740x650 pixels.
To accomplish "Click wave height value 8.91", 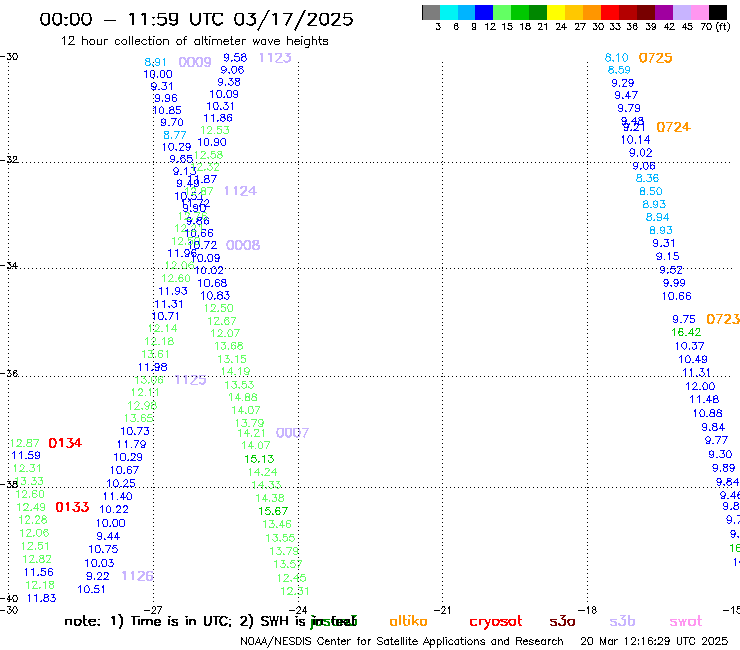I will click(155, 62).
